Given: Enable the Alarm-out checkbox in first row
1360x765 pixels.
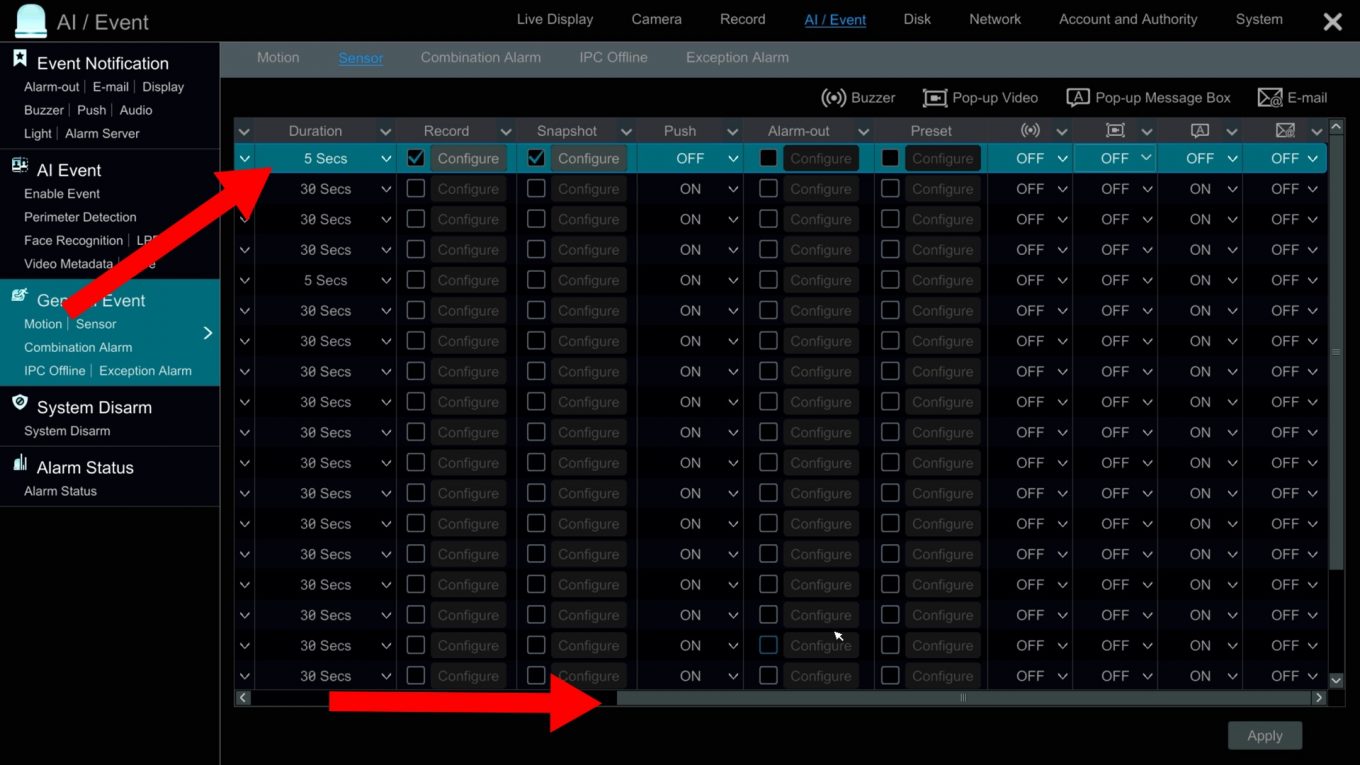Looking at the screenshot, I should coord(768,158).
